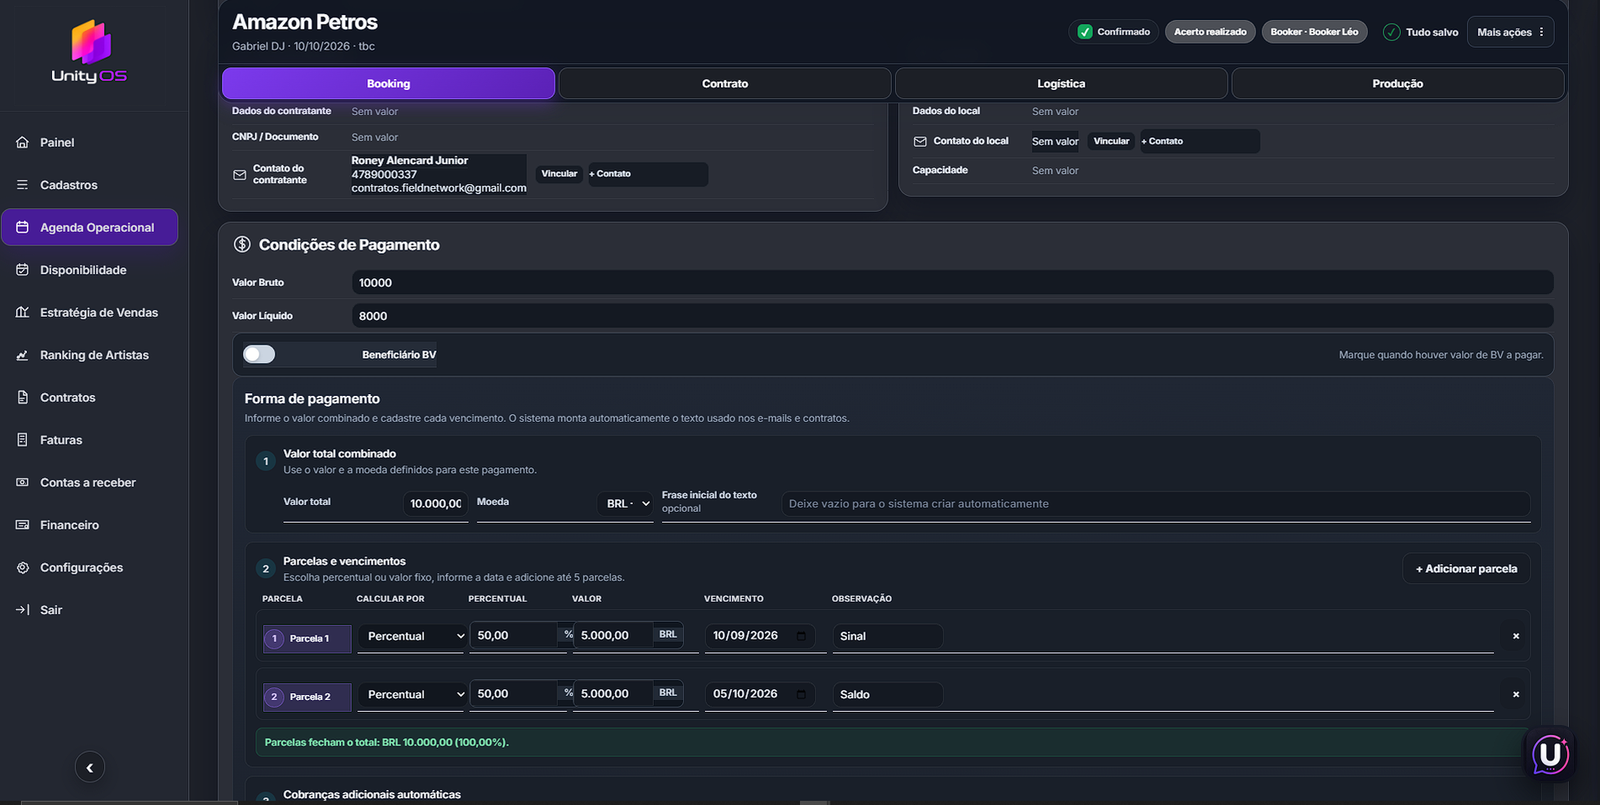
Task: Click Parcela 2 percentual 50,00 field
Action: tap(513, 693)
